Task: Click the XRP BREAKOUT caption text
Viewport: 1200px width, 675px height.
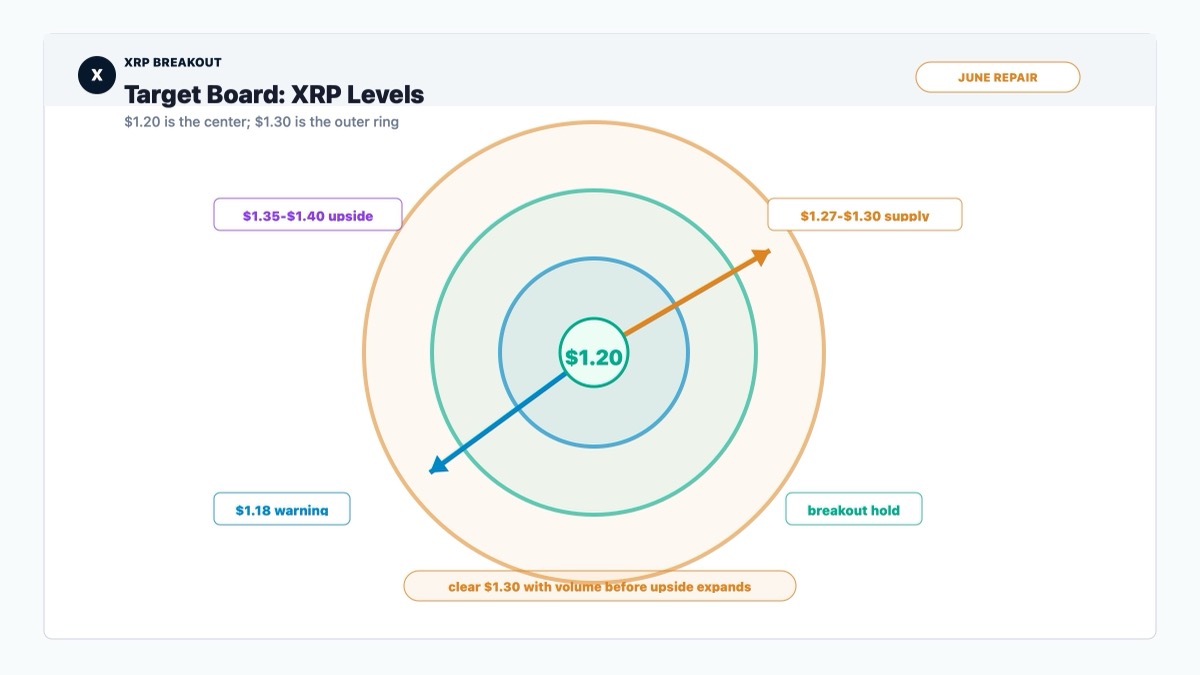Action: click(173, 62)
